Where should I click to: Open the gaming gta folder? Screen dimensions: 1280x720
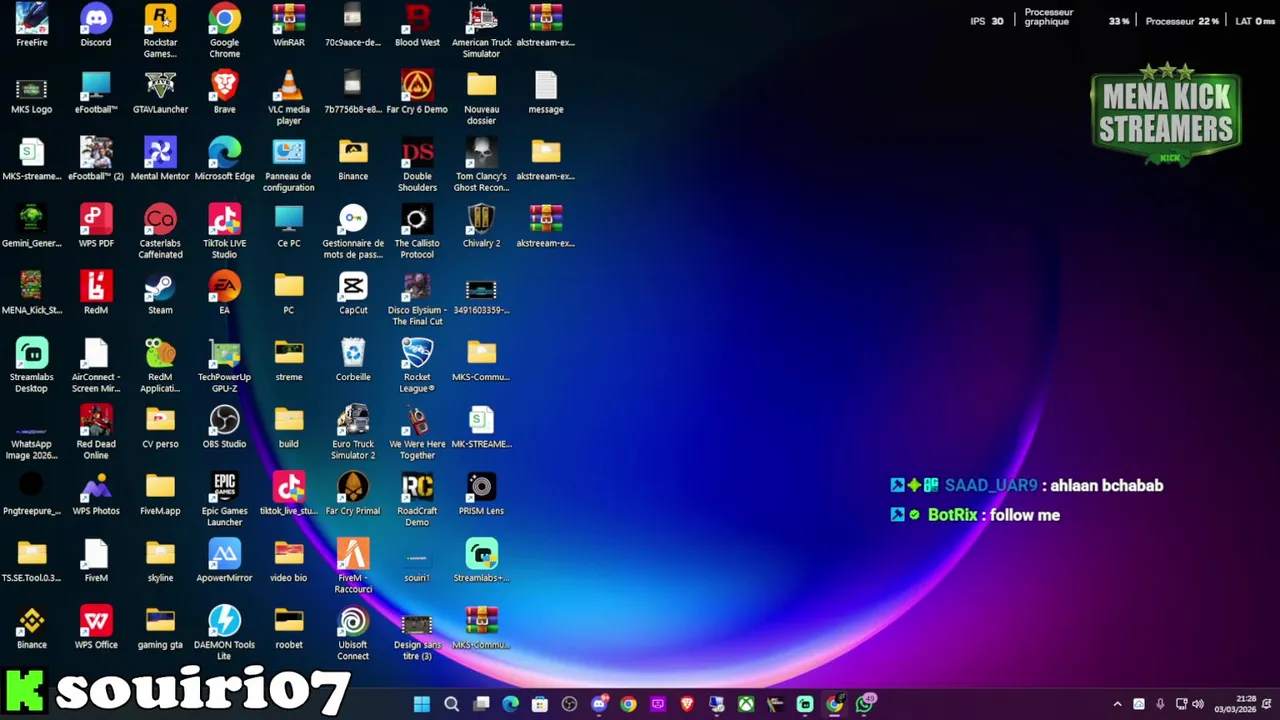(160, 628)
